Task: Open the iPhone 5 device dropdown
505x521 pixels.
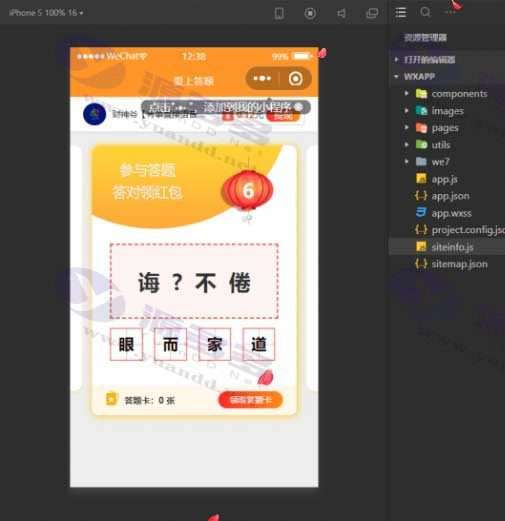Action: 46,13
